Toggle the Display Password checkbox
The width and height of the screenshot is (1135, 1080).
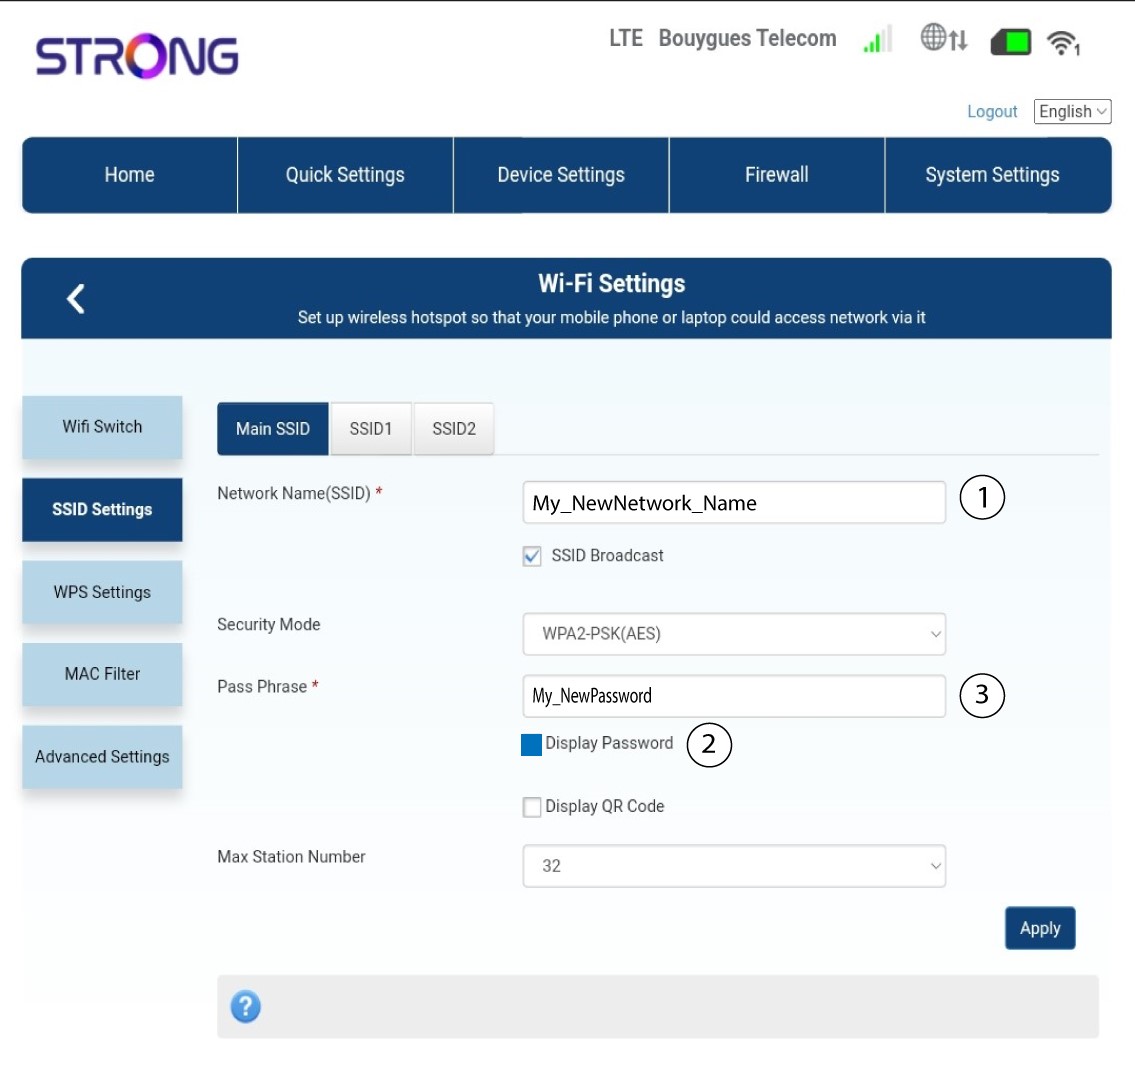(x=531, y=744)
